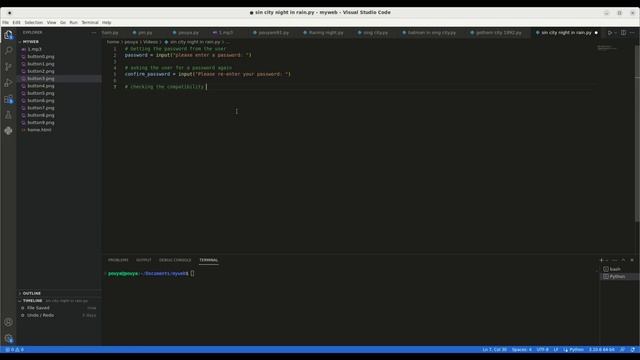
Task: Open the Run menu
Action: tap(73, 22)
